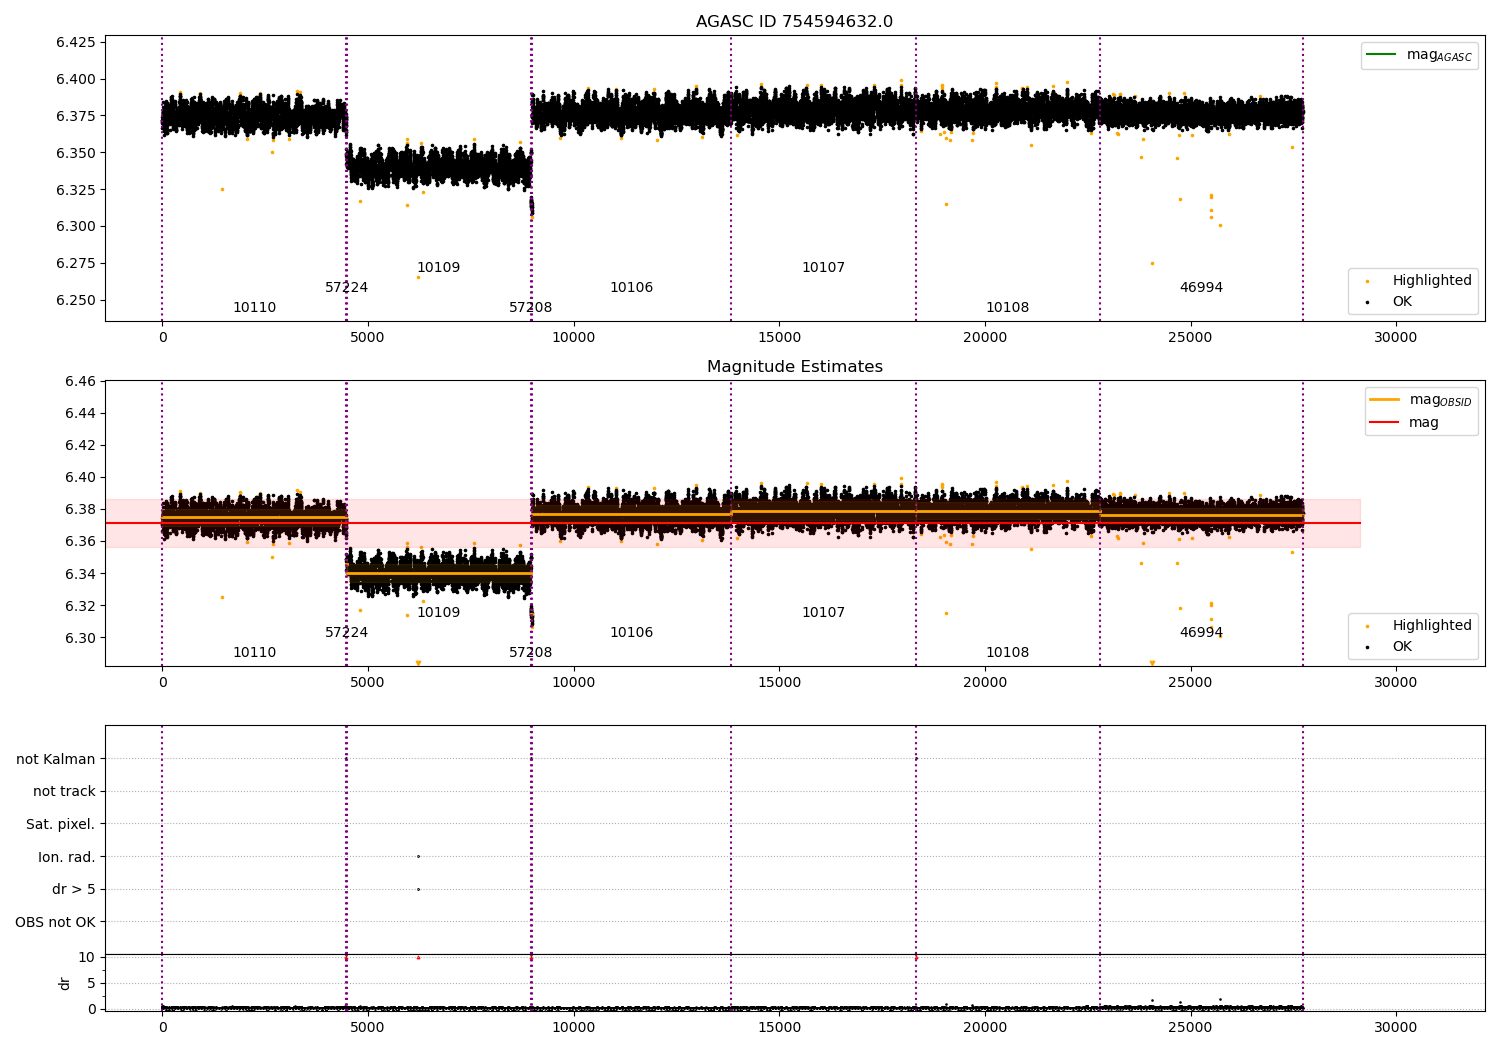
Task: Click OBSID label 57224 in the Magnitude Estimates plot
Action: (x=346, y=633)
